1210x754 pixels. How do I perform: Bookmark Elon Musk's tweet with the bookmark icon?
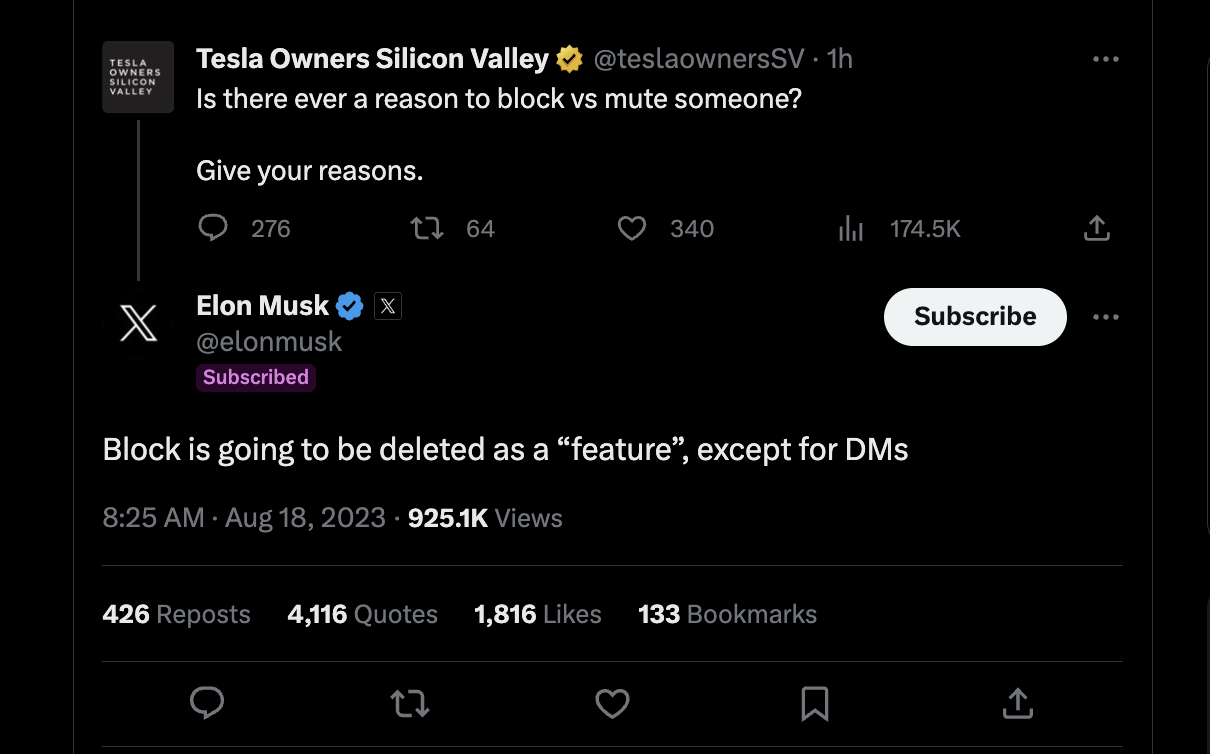pyautogui.click(x=815, y=703)
